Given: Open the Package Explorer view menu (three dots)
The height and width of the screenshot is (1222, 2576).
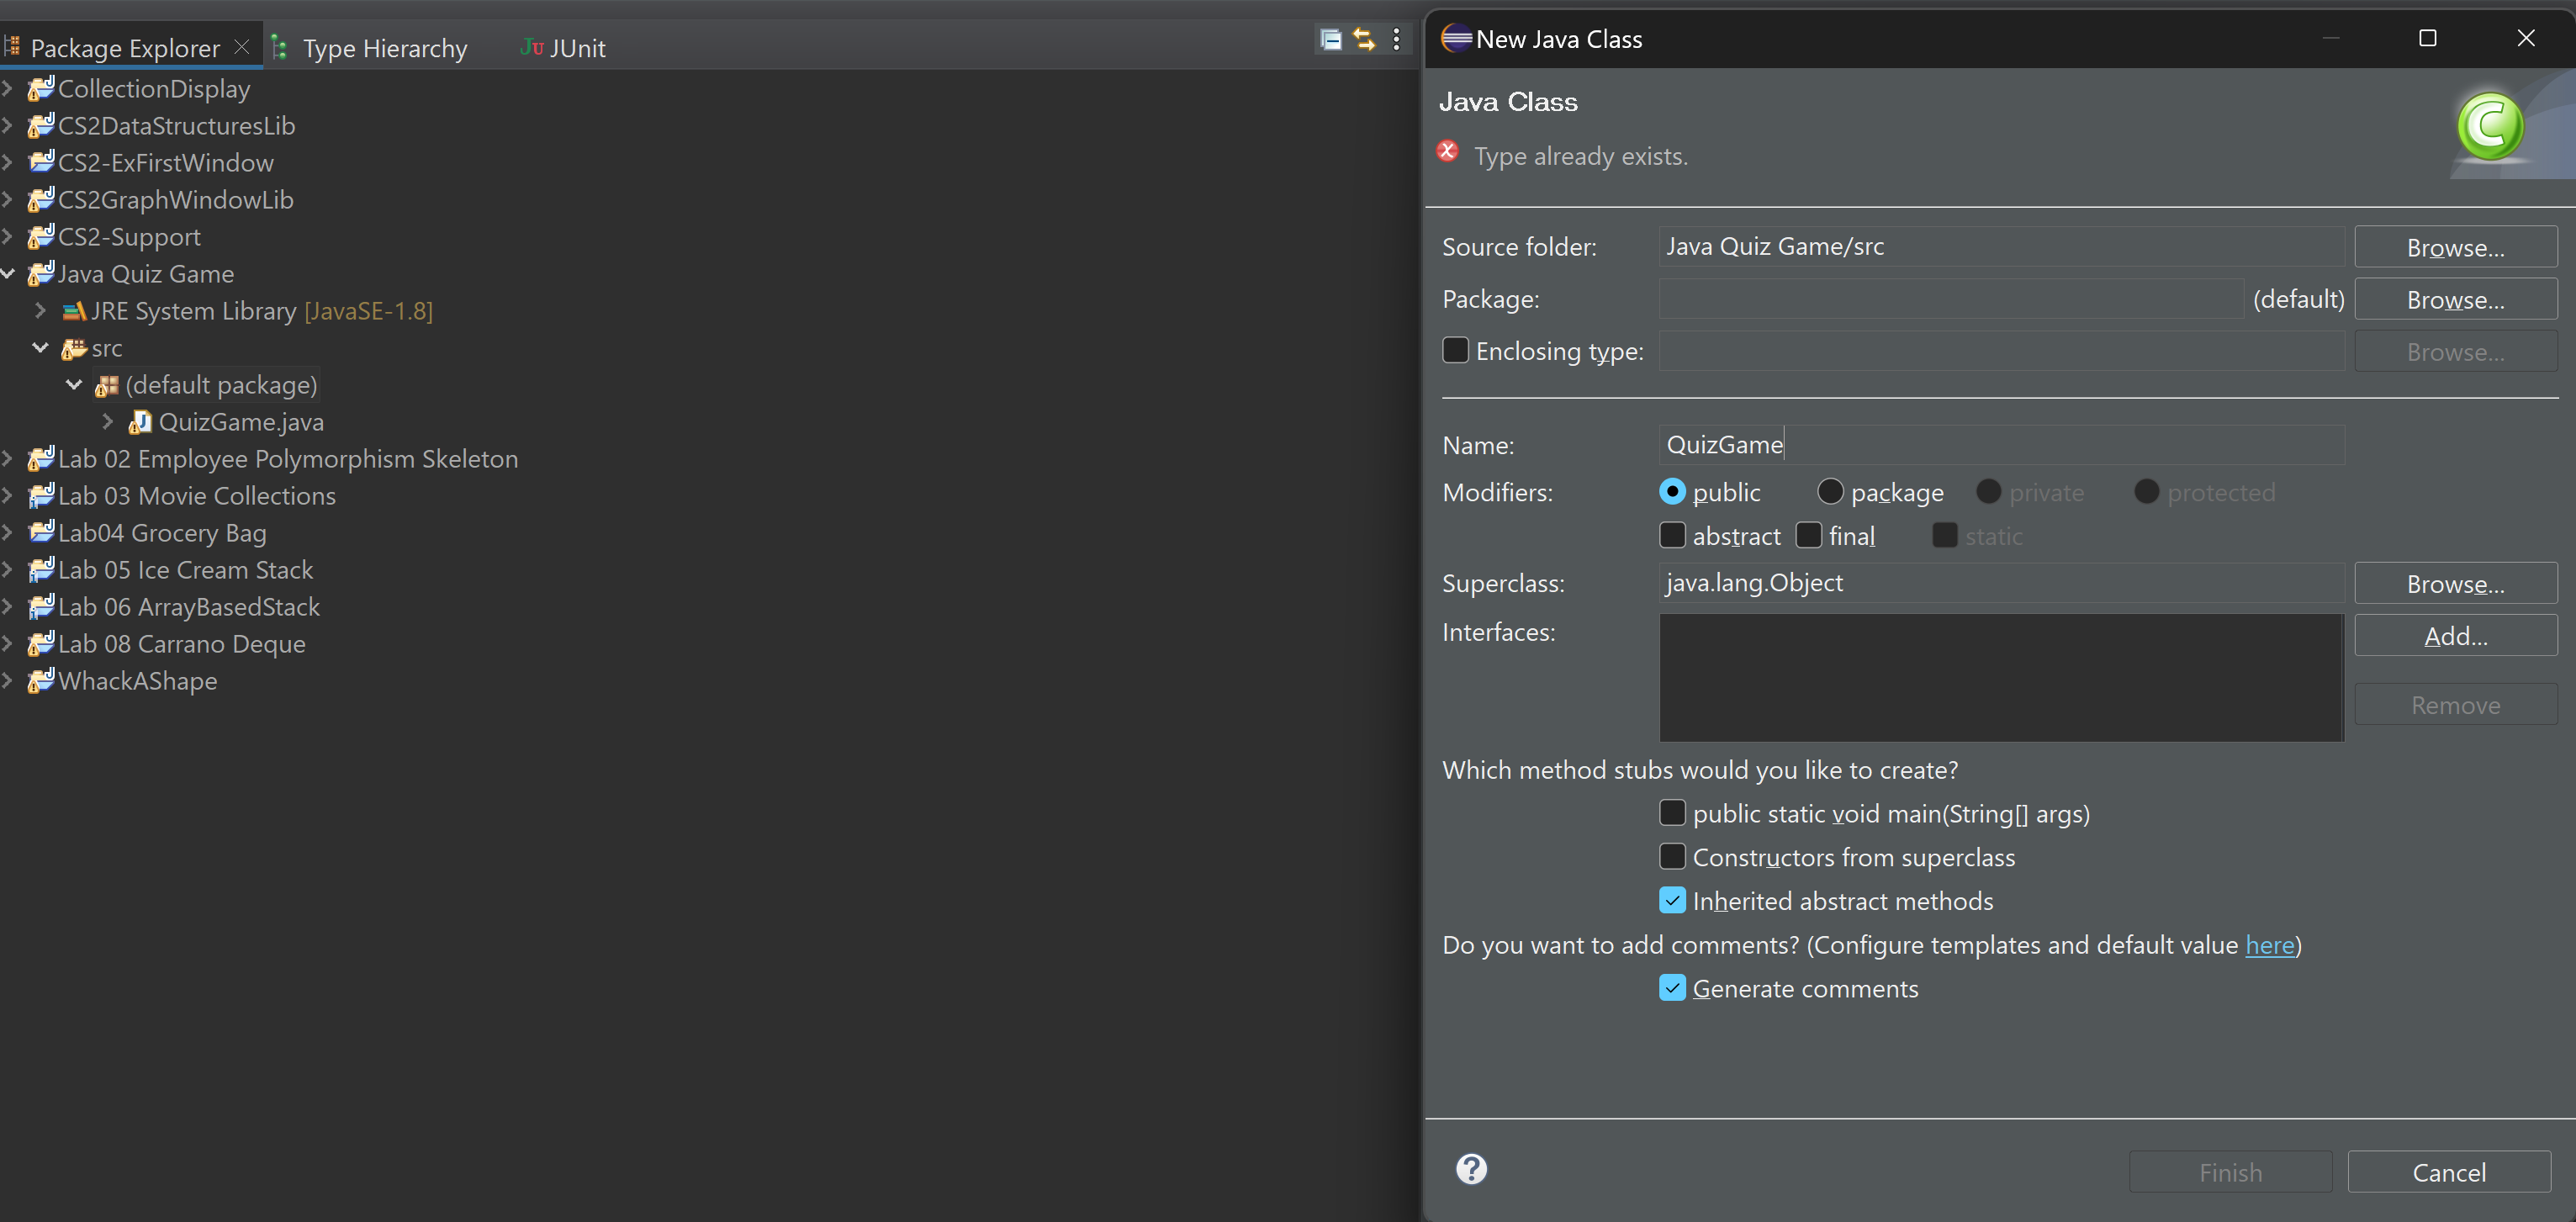Looking at the screenshot, I should pos(1396,40).
